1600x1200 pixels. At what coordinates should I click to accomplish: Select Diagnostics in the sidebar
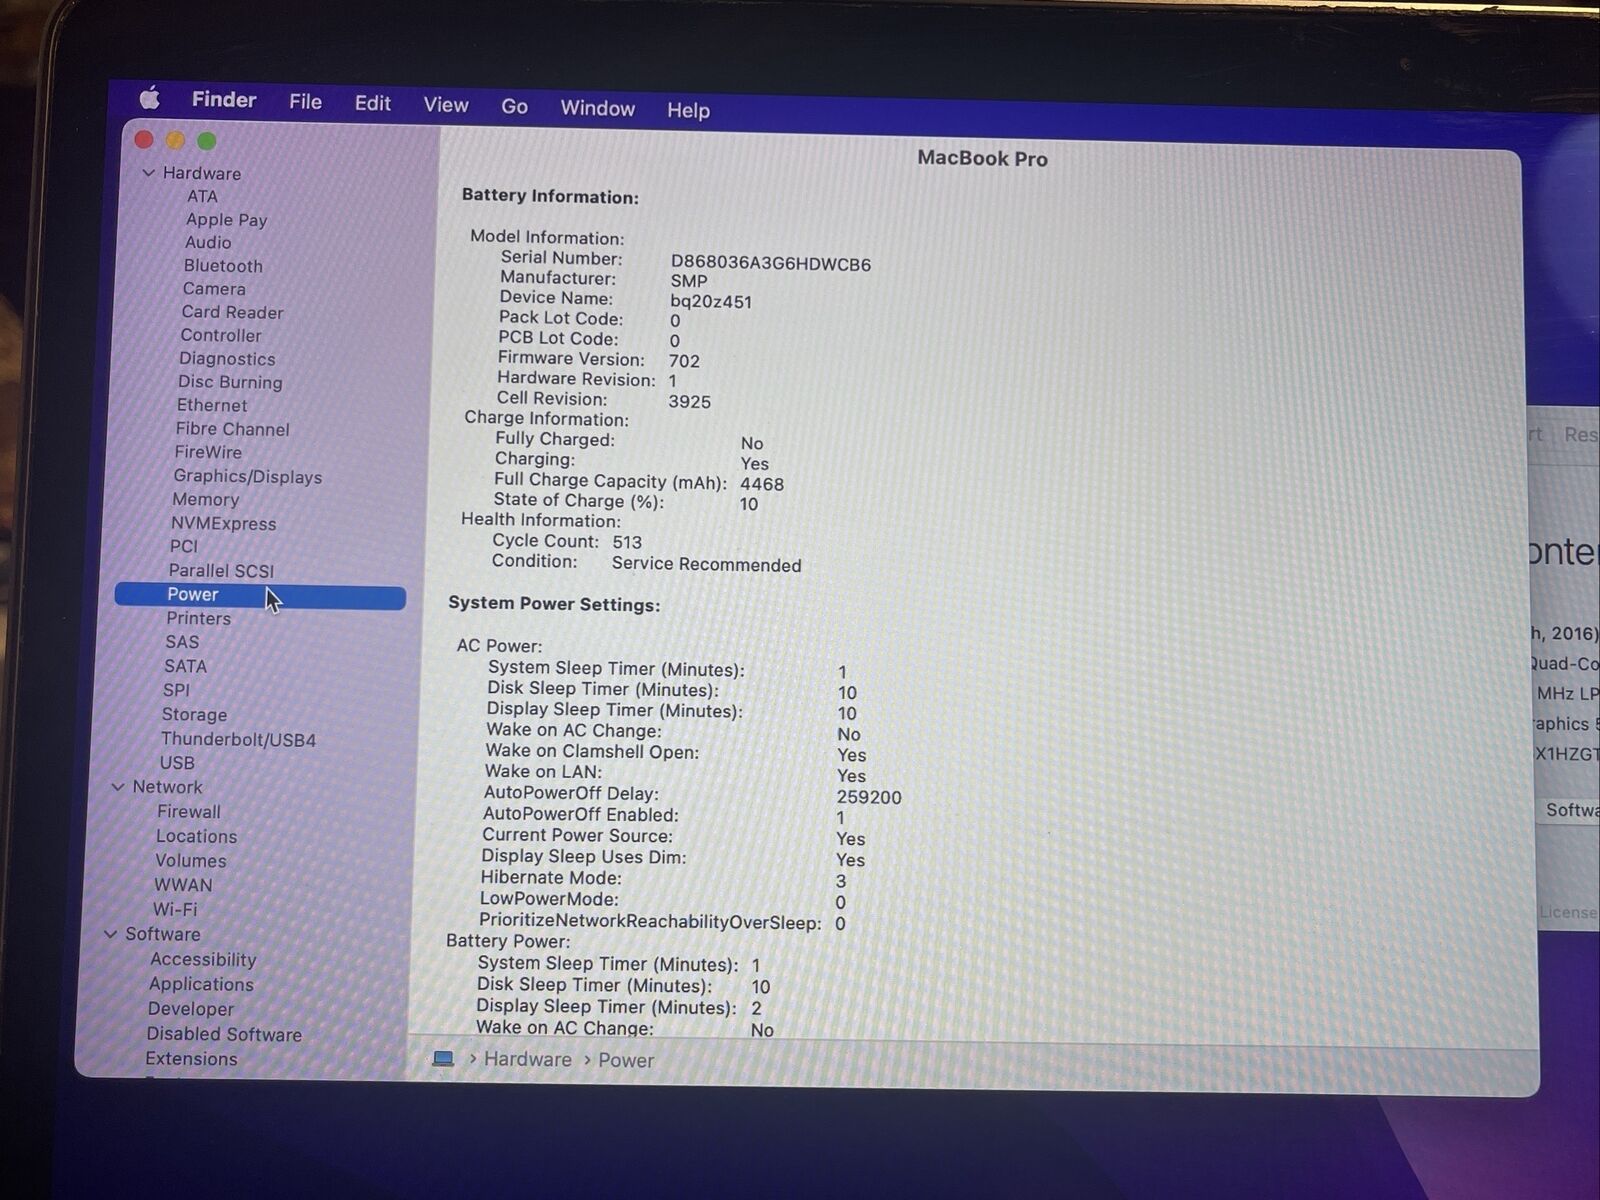pos(227,359)
